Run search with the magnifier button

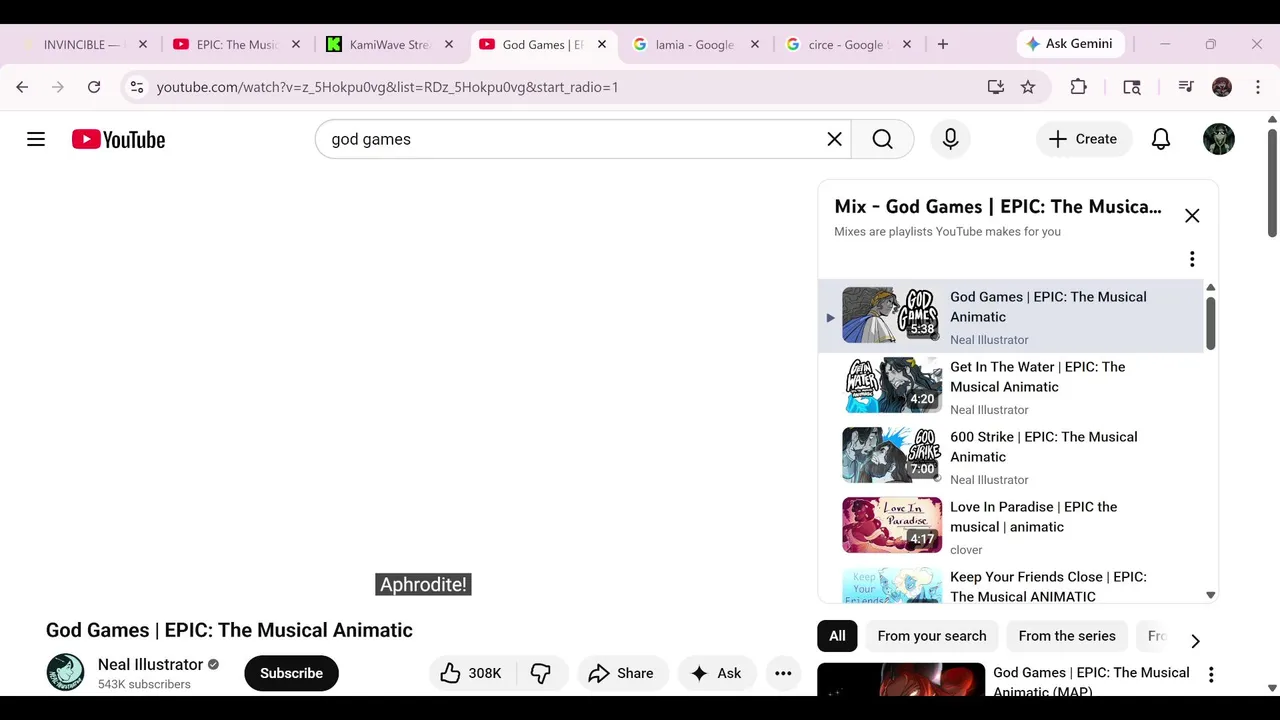point(882,139)
